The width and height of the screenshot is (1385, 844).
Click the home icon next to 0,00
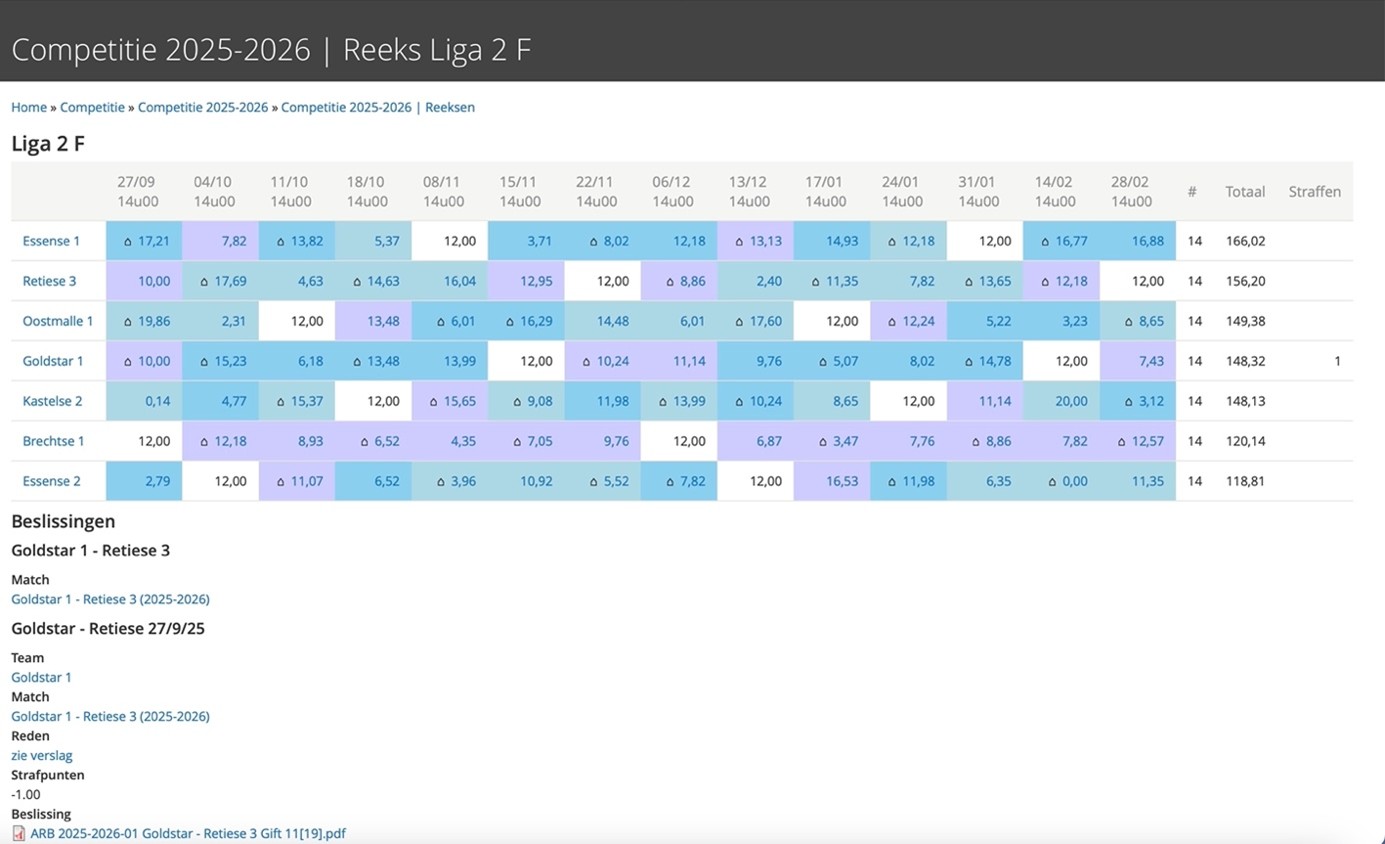(x=1052, y=482)
